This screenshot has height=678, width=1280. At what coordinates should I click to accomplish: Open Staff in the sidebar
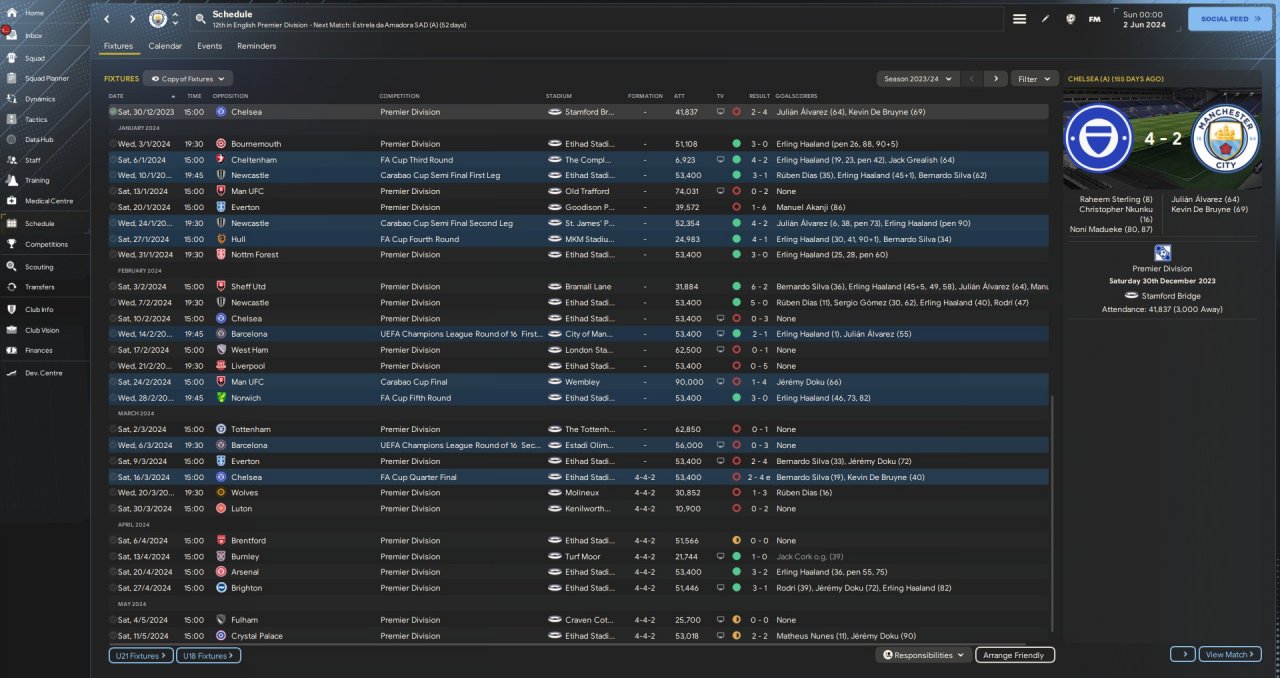(x=33, y=160)
